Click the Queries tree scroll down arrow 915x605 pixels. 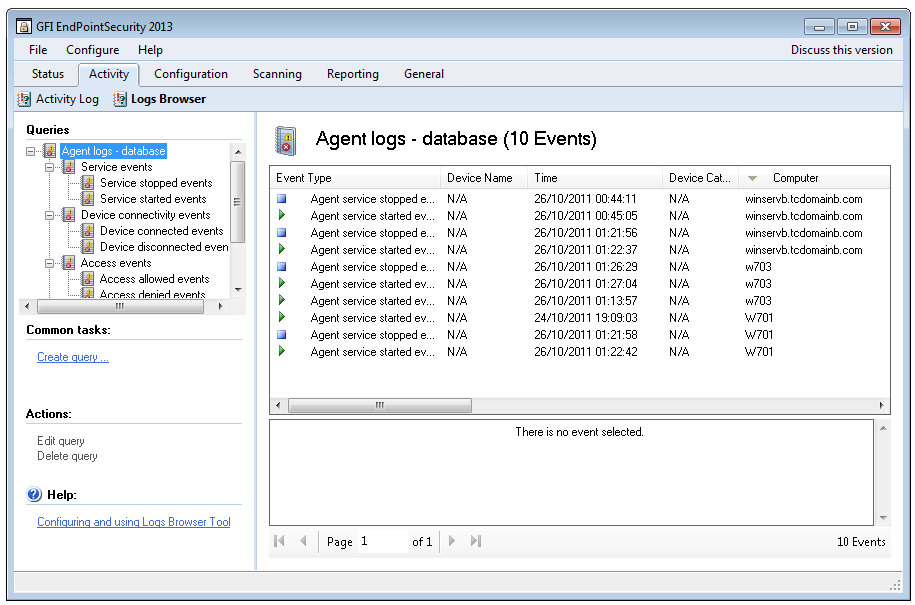tap(238, 290)
